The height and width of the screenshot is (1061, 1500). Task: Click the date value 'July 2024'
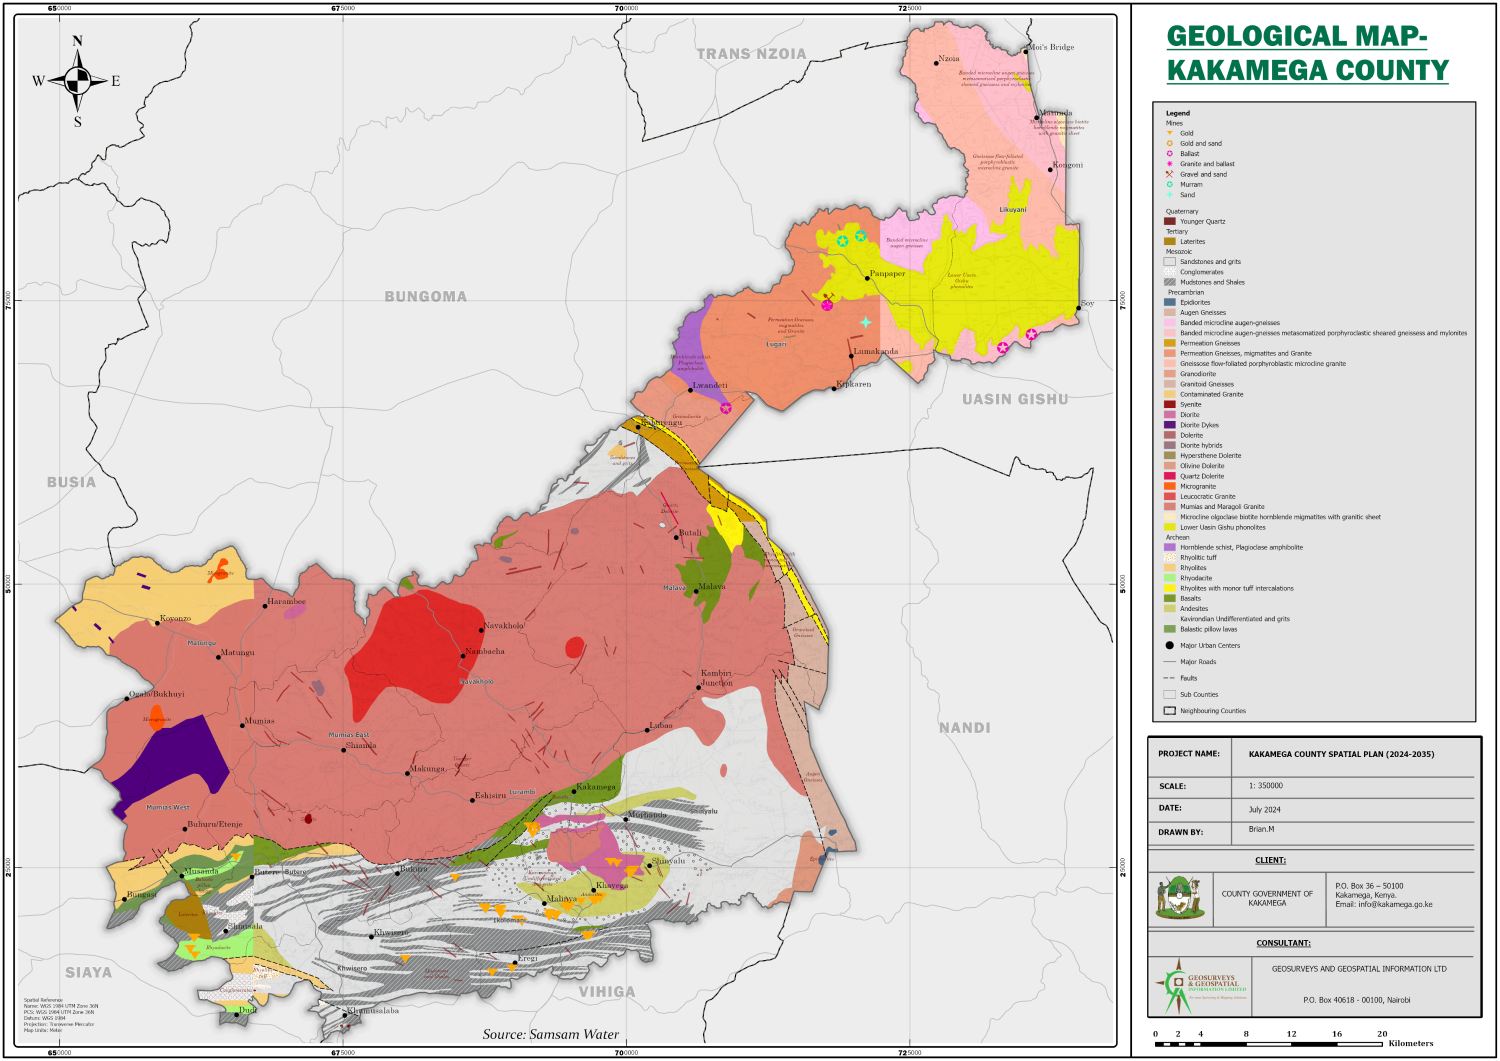(1265, 810)
